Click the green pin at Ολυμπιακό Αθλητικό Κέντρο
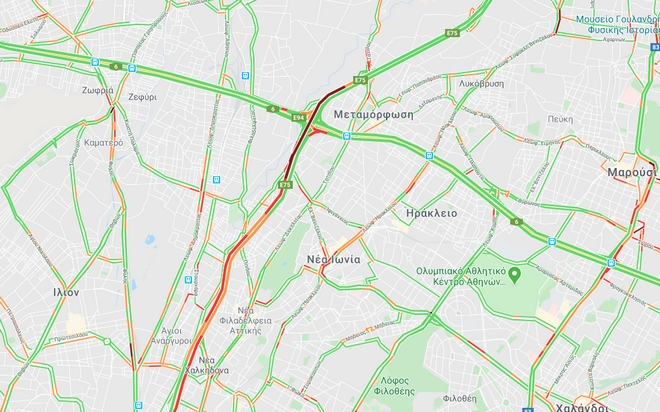 point(514,276)
